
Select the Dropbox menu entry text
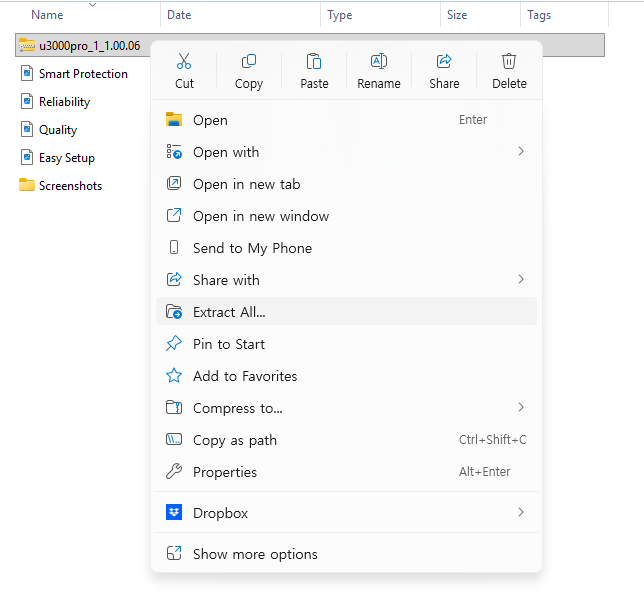pos(220,513)
